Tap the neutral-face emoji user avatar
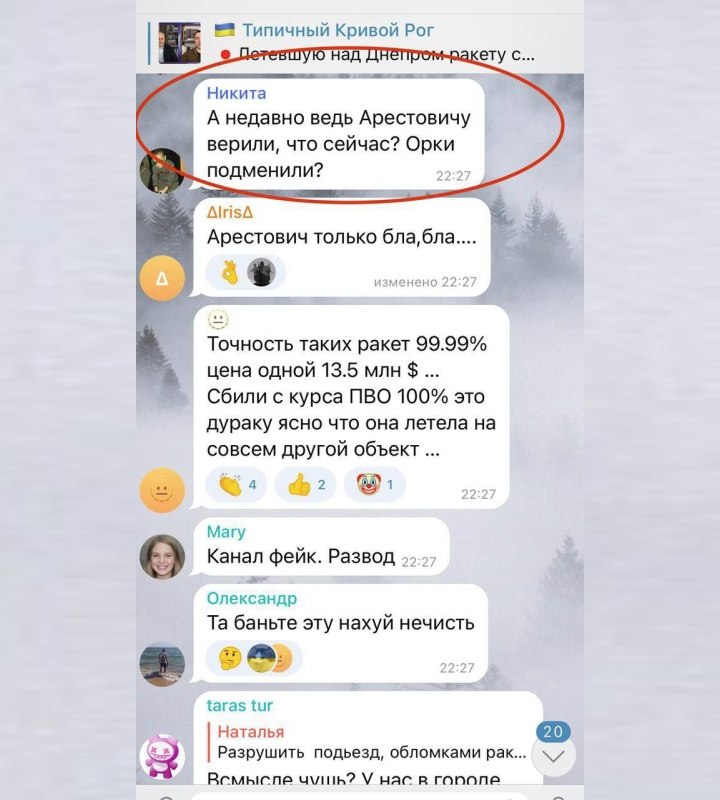This screenshot has height=800, width=720. point(162,490)
